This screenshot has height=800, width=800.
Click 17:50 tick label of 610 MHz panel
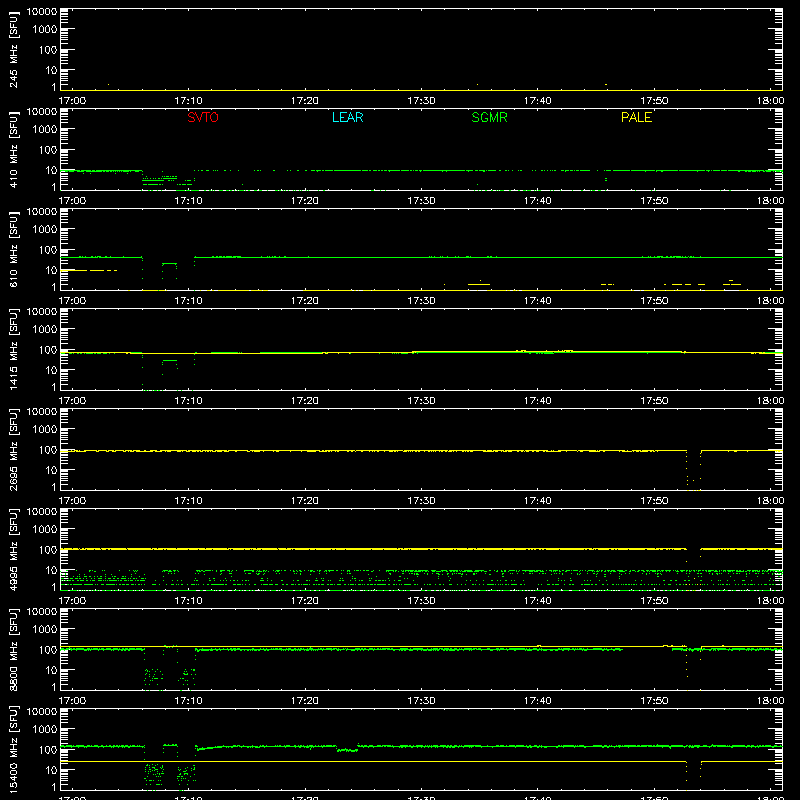pos(654,301)
